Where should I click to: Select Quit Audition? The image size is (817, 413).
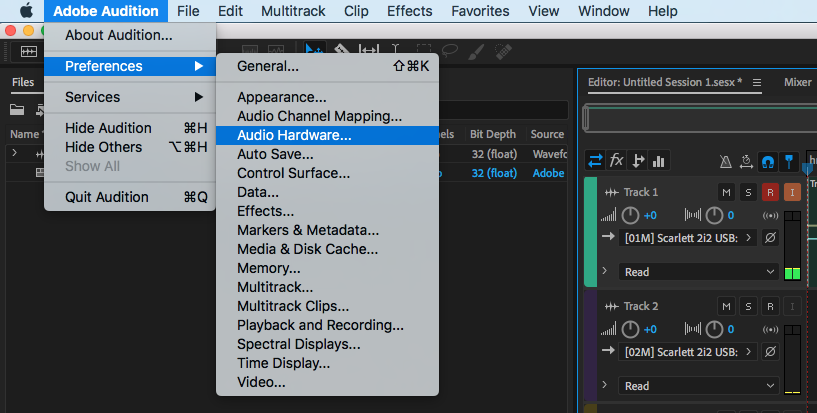(130, 197)
